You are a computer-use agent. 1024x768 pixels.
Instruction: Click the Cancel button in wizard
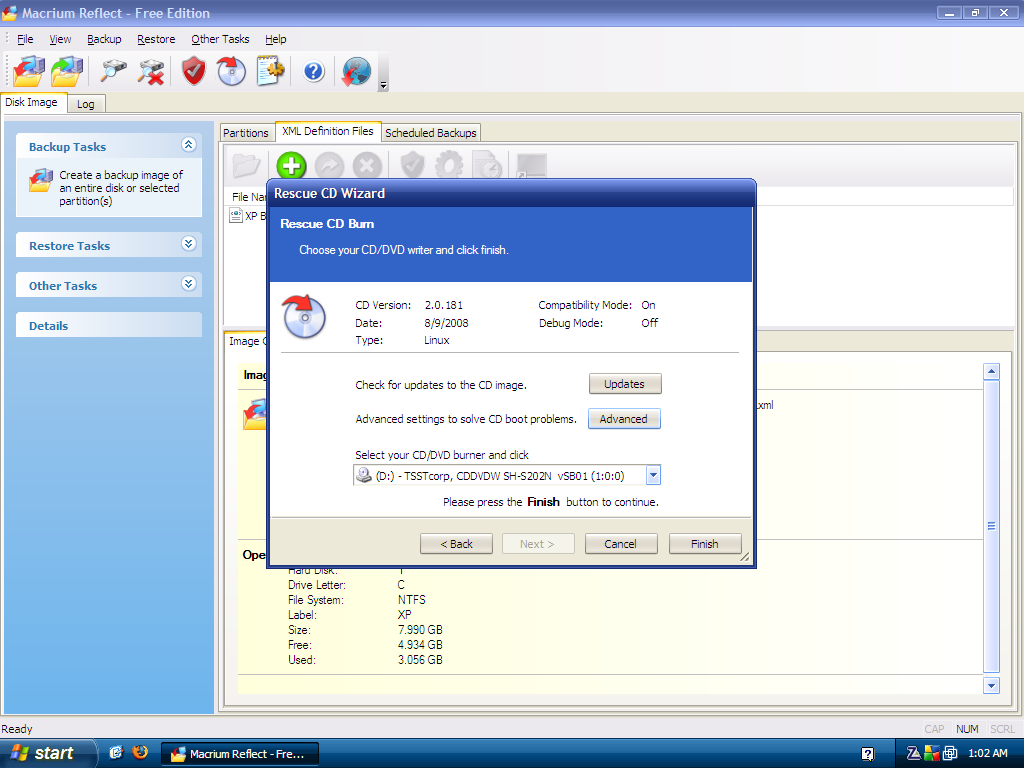click(620, 544)
